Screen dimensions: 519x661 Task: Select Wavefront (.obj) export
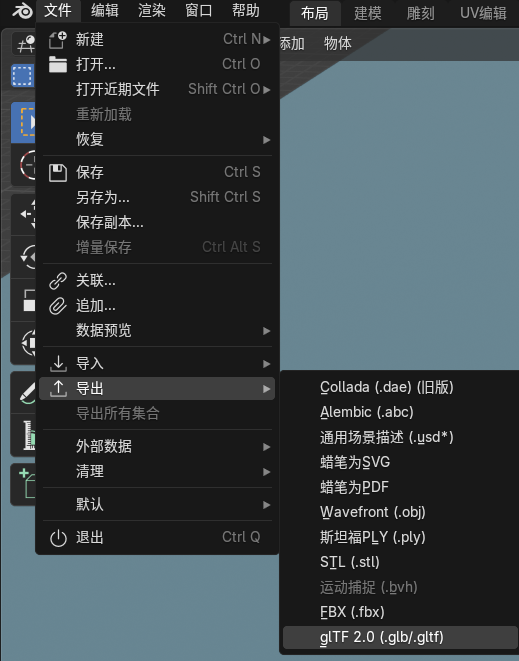click(x=400, y=512)
